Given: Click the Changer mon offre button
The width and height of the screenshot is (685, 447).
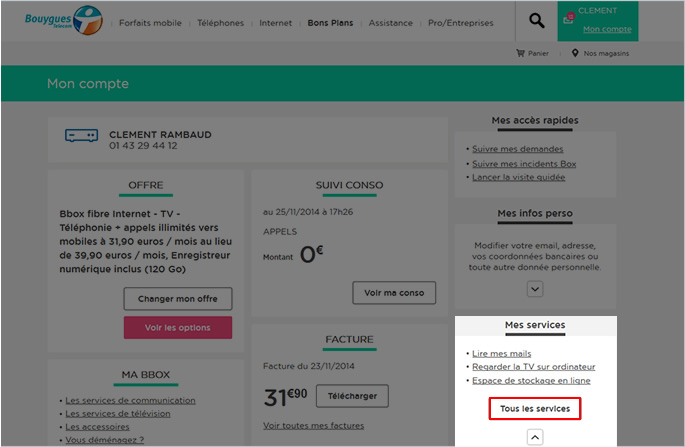Looking at the screenshot, I should click(178, 299).
